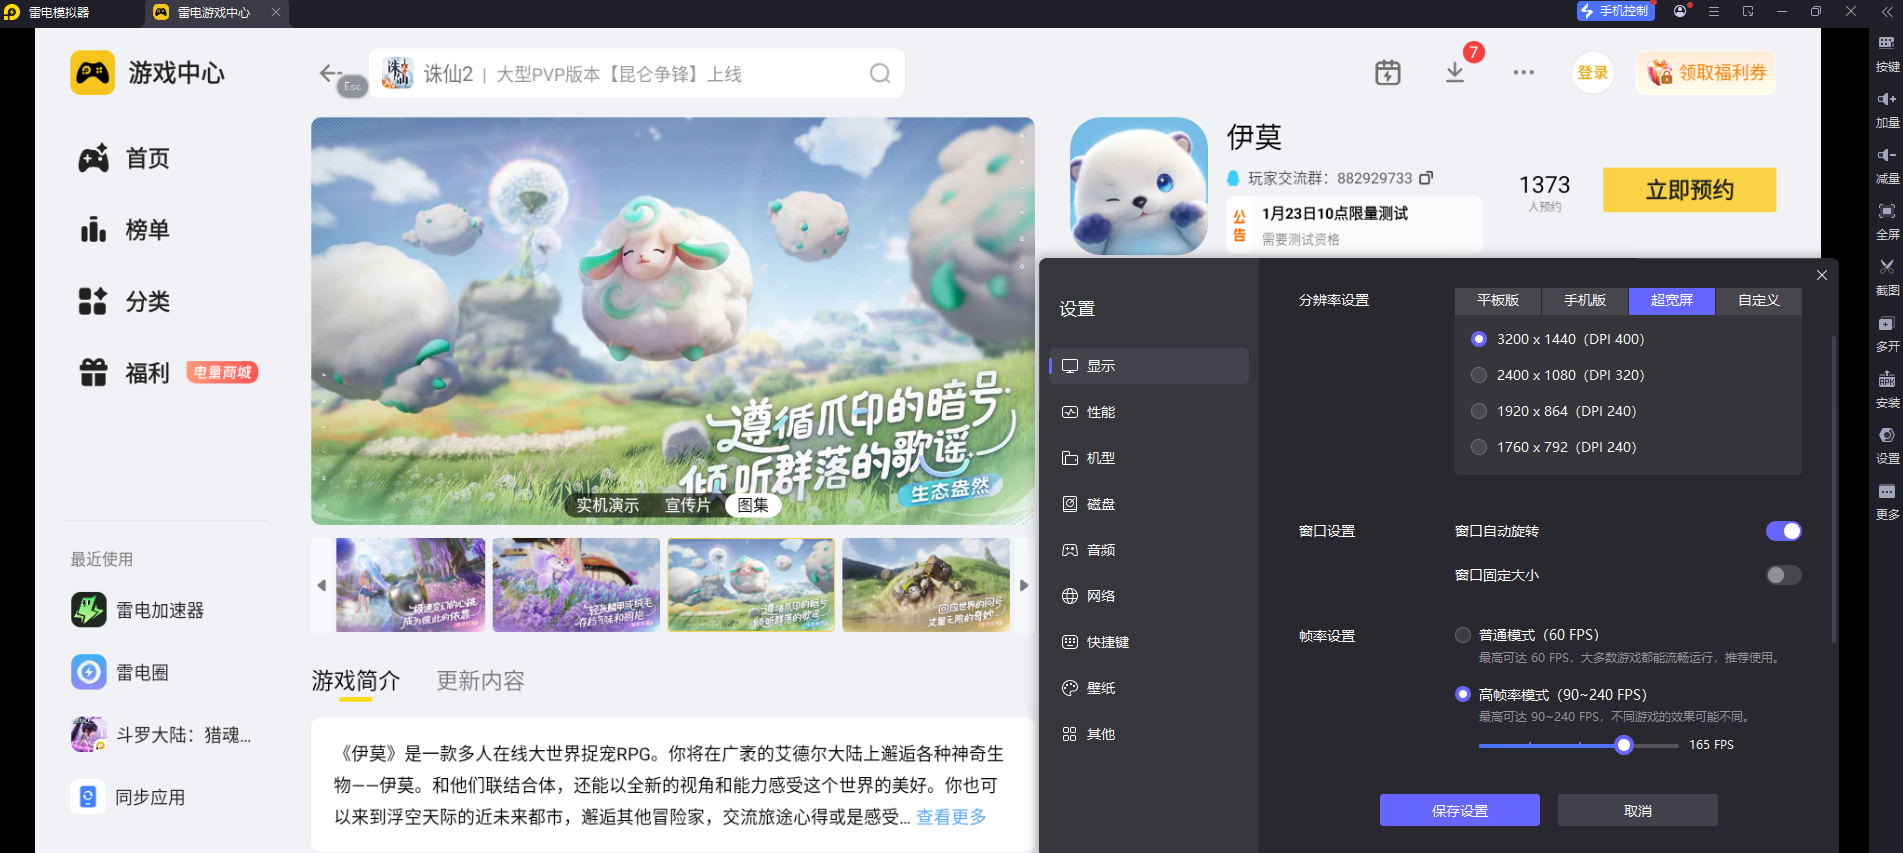The height and width of the screenshot is (853, 1903).
Task: Open 磁盘 settings section
Action: [1149, 504]
